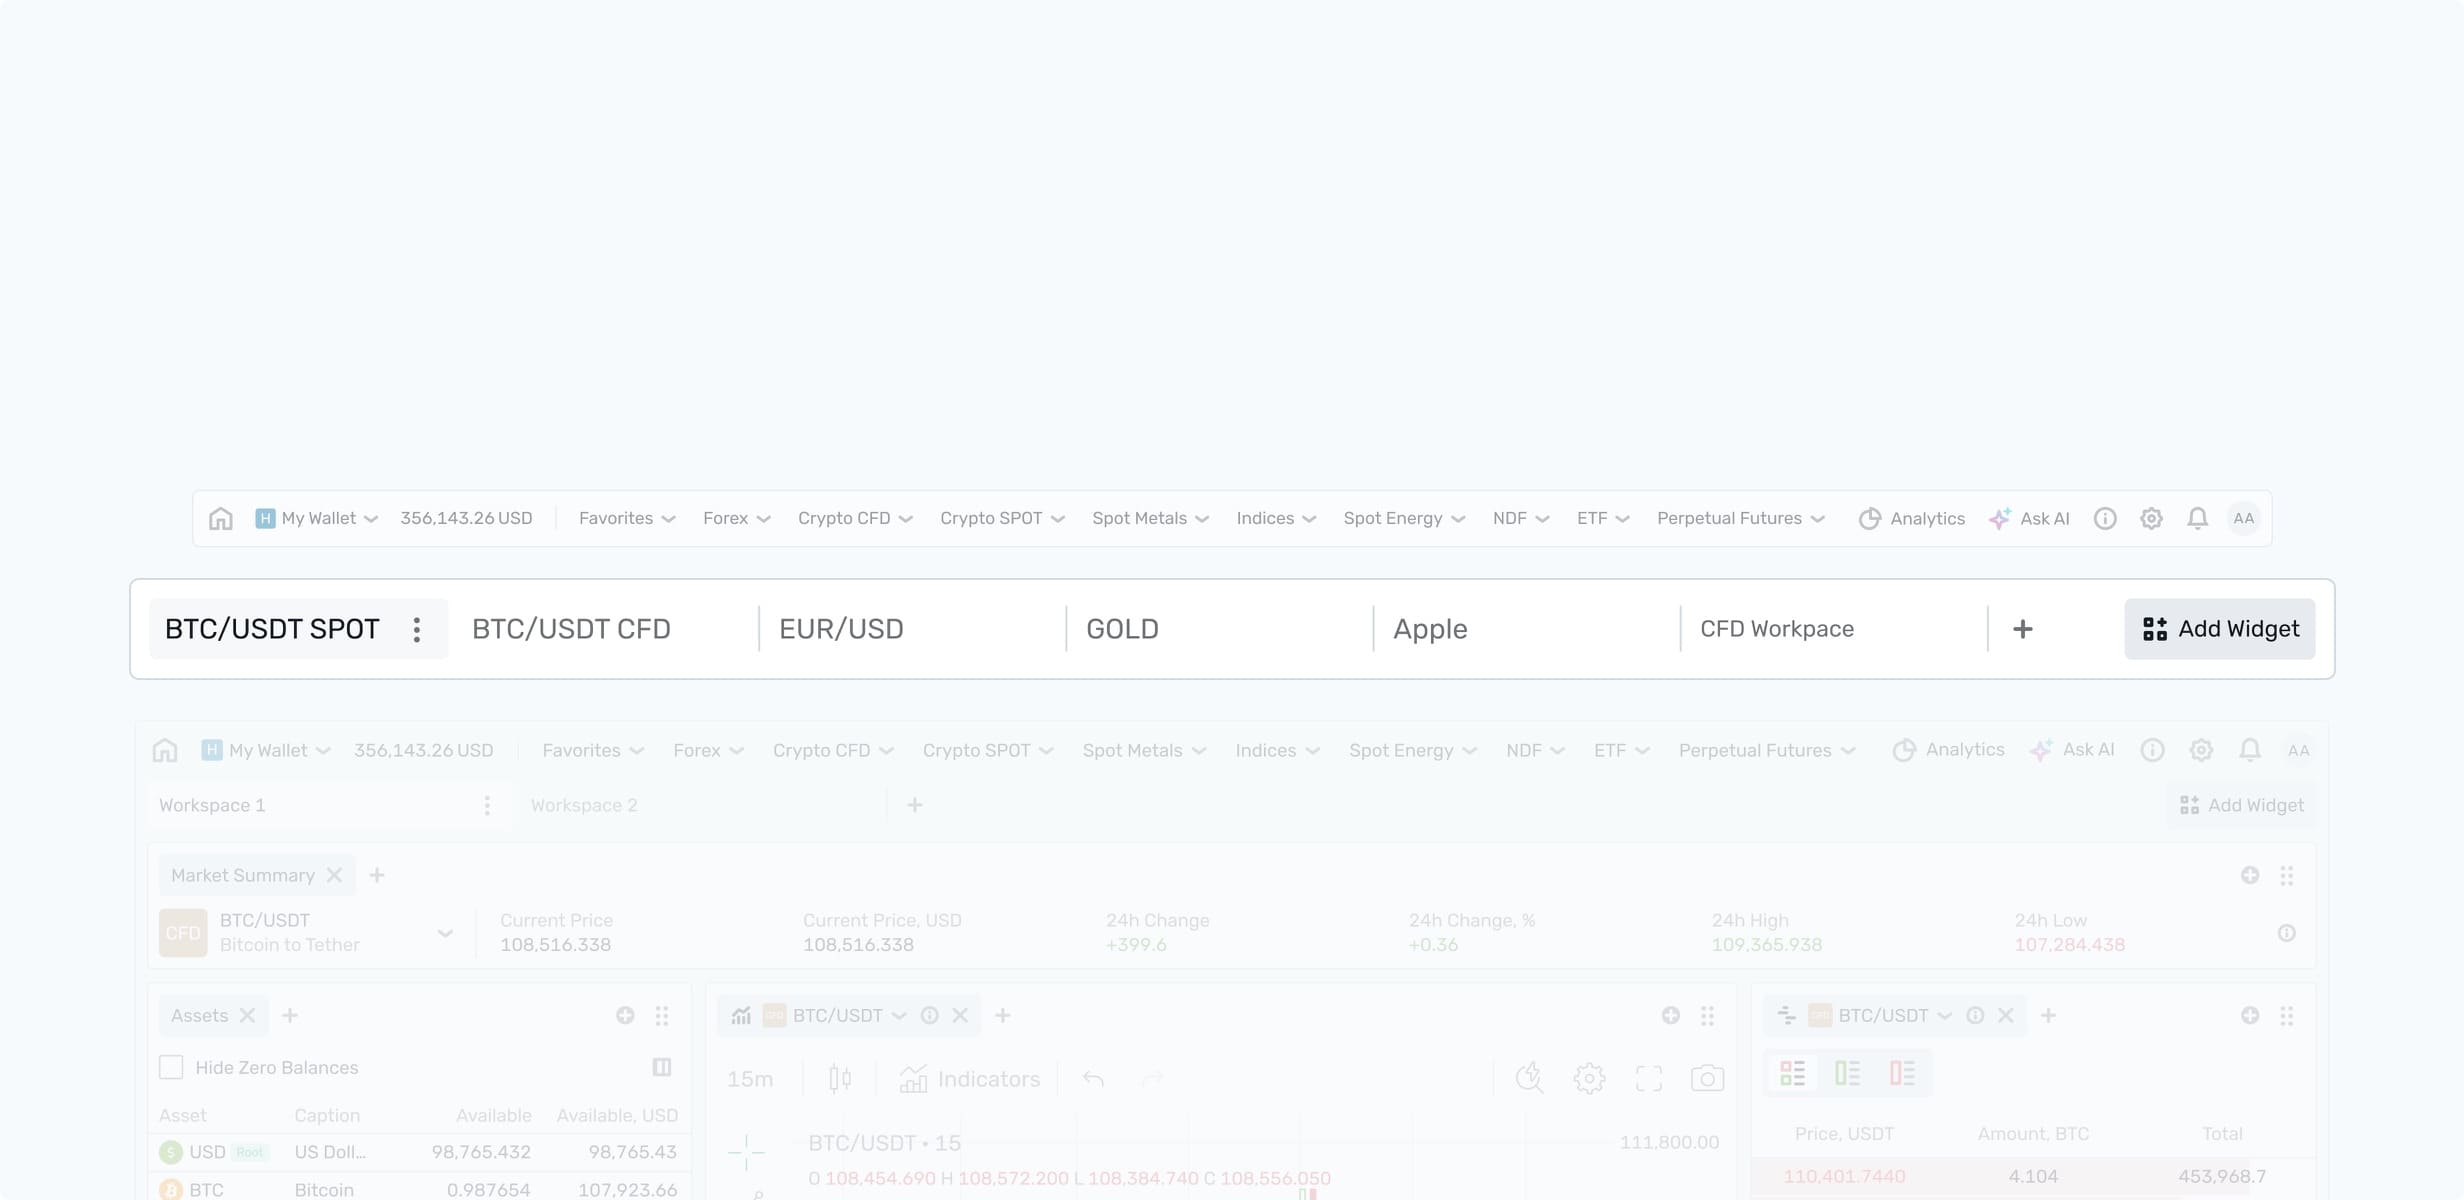
Task: Open the ETF menu in the upper nav bar
Action: 1603,518
